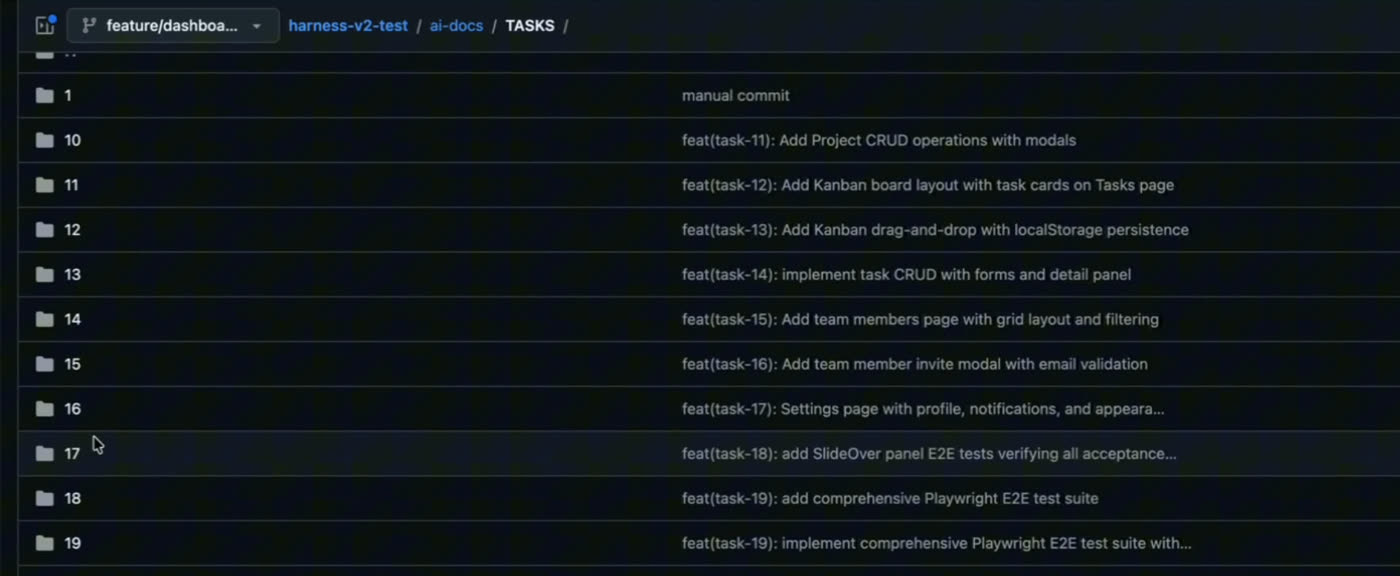Image resolution: width=1400 pixels, height=576 pixels.
Task: Open the folder icon for directory 12
Action: tap(44, 230)
